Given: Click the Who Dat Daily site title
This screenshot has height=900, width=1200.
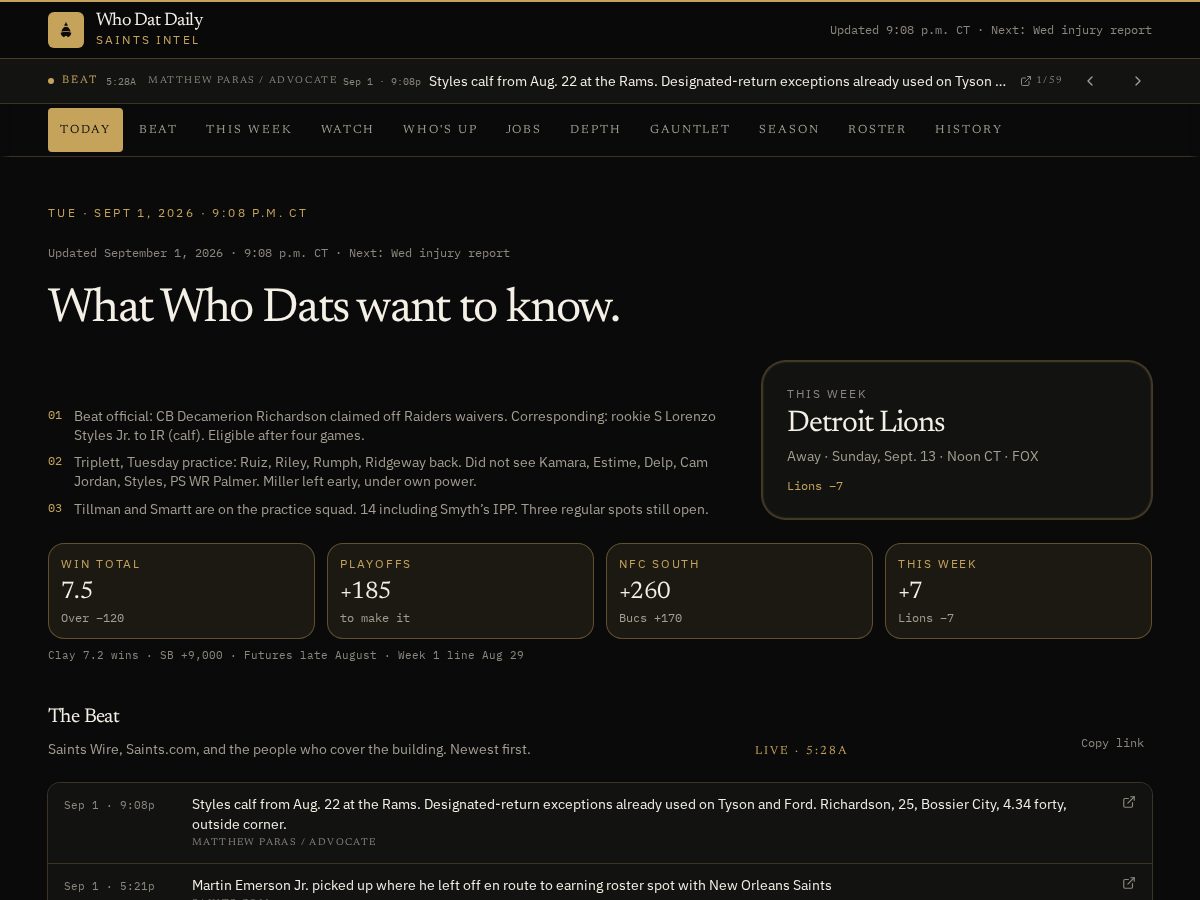Looking at the screenshot, I should [x=149, y=20].
